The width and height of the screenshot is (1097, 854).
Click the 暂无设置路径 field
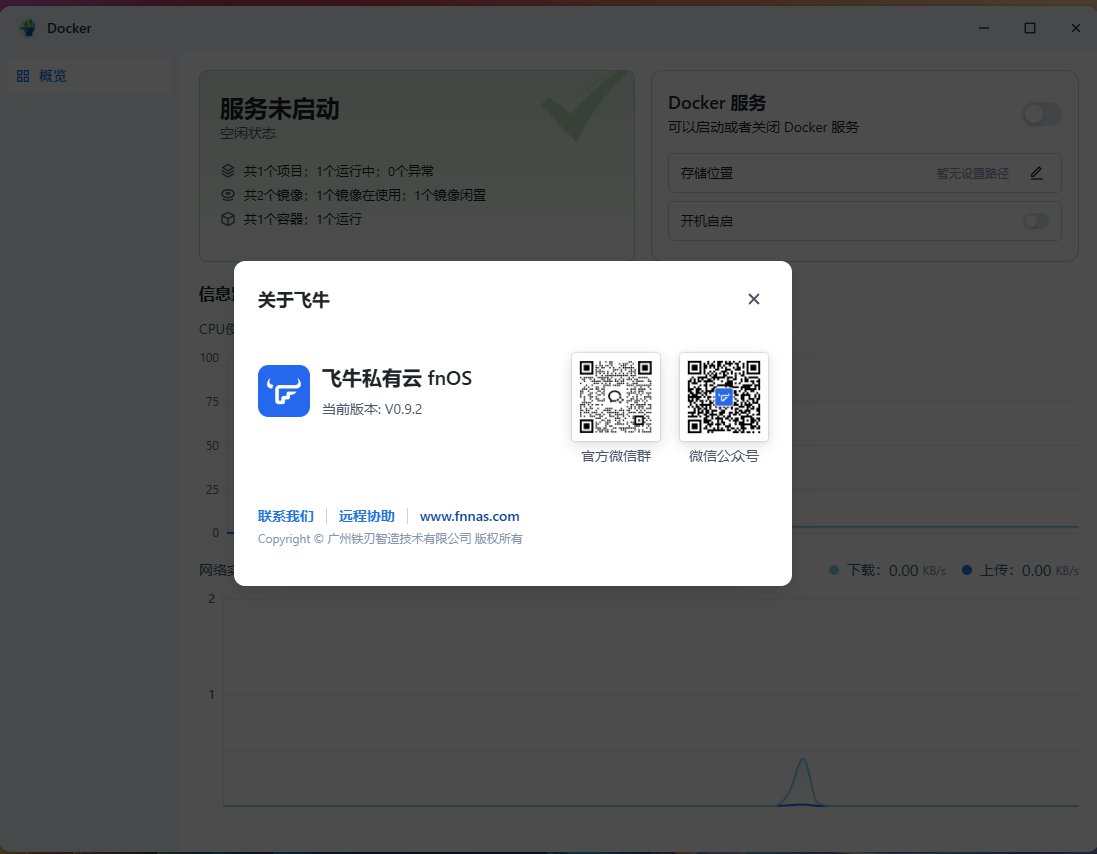pos(972,173)
